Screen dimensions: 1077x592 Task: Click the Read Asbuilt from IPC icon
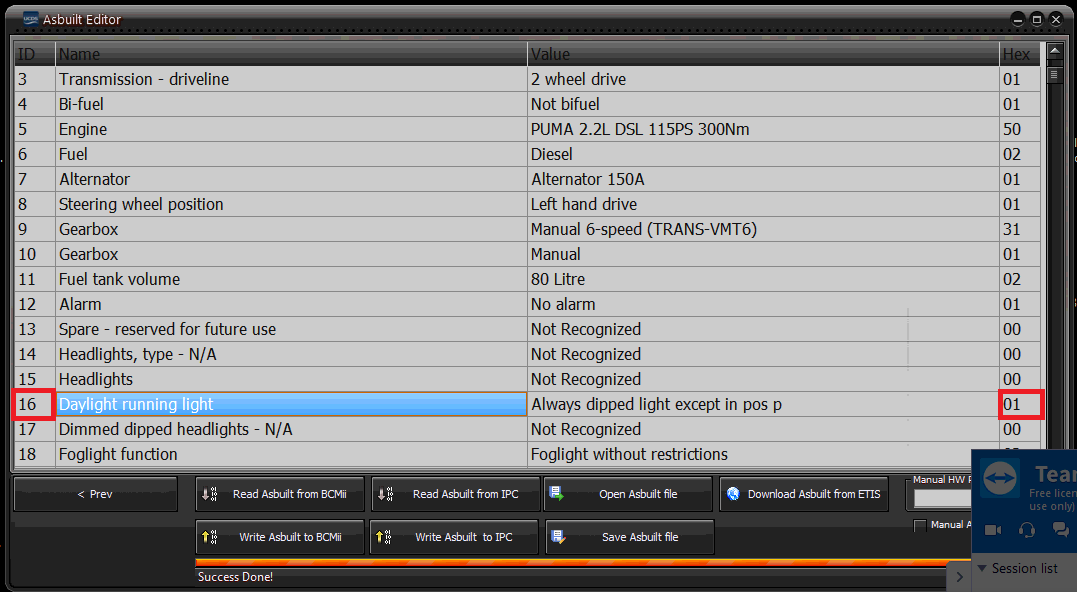tap(386, 494)
